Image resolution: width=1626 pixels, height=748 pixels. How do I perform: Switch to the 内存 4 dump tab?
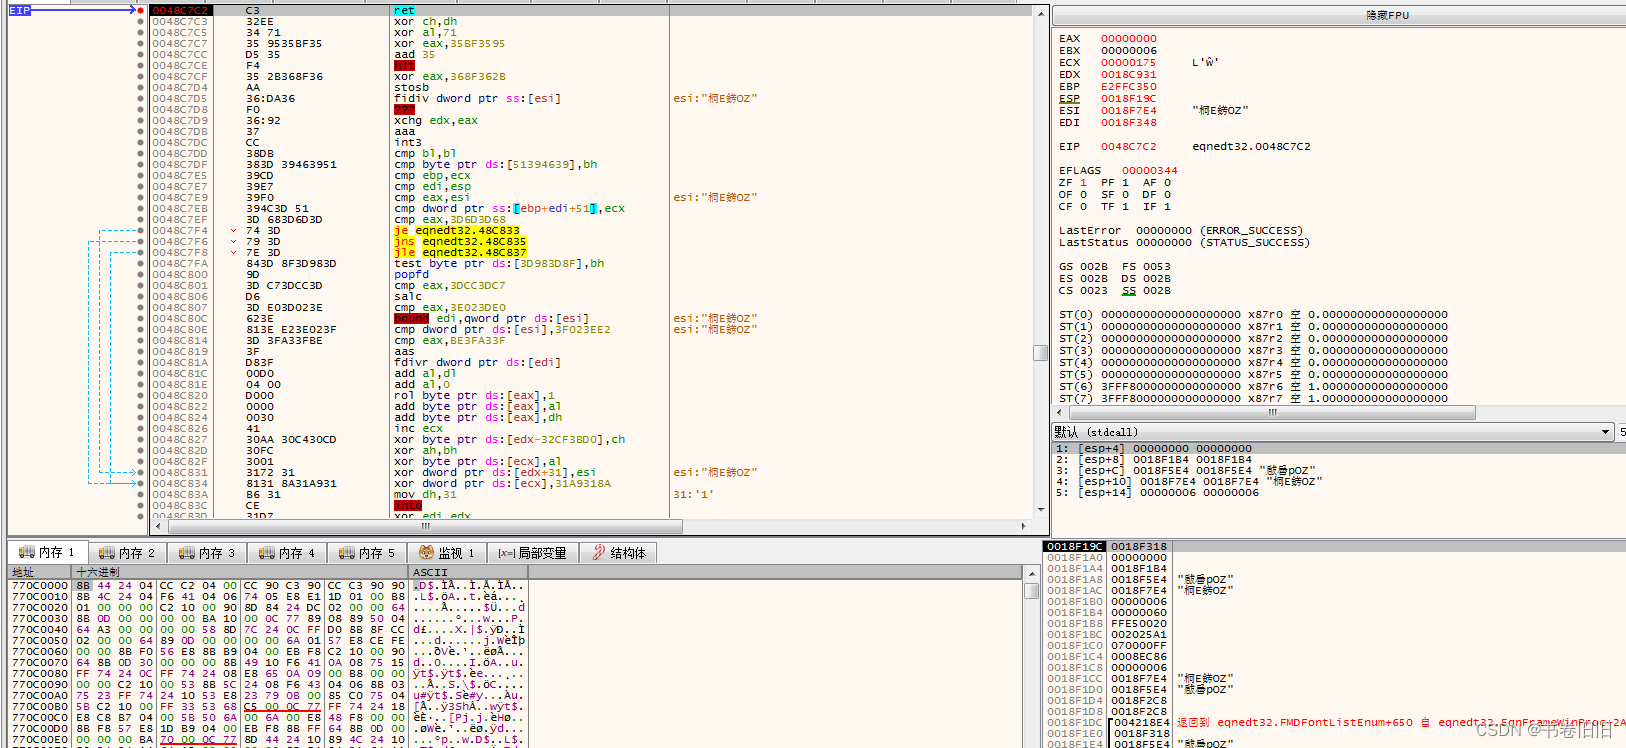pyautogui.click(x=287, y=553)
